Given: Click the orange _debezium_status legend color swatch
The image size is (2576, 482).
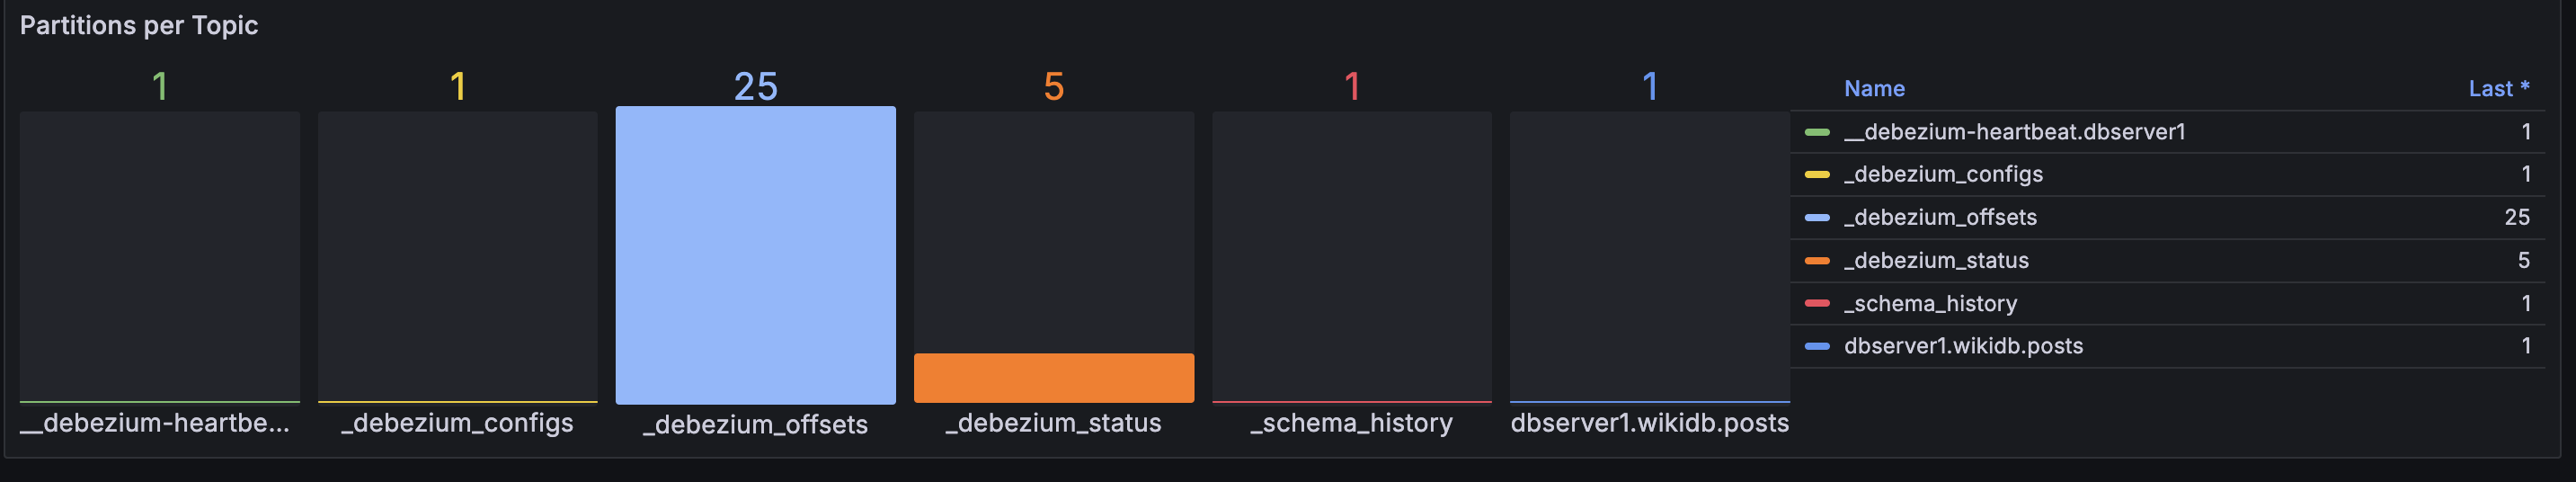Looking at the screenshot, I should pyautogui.click(x=1817, y=261).
